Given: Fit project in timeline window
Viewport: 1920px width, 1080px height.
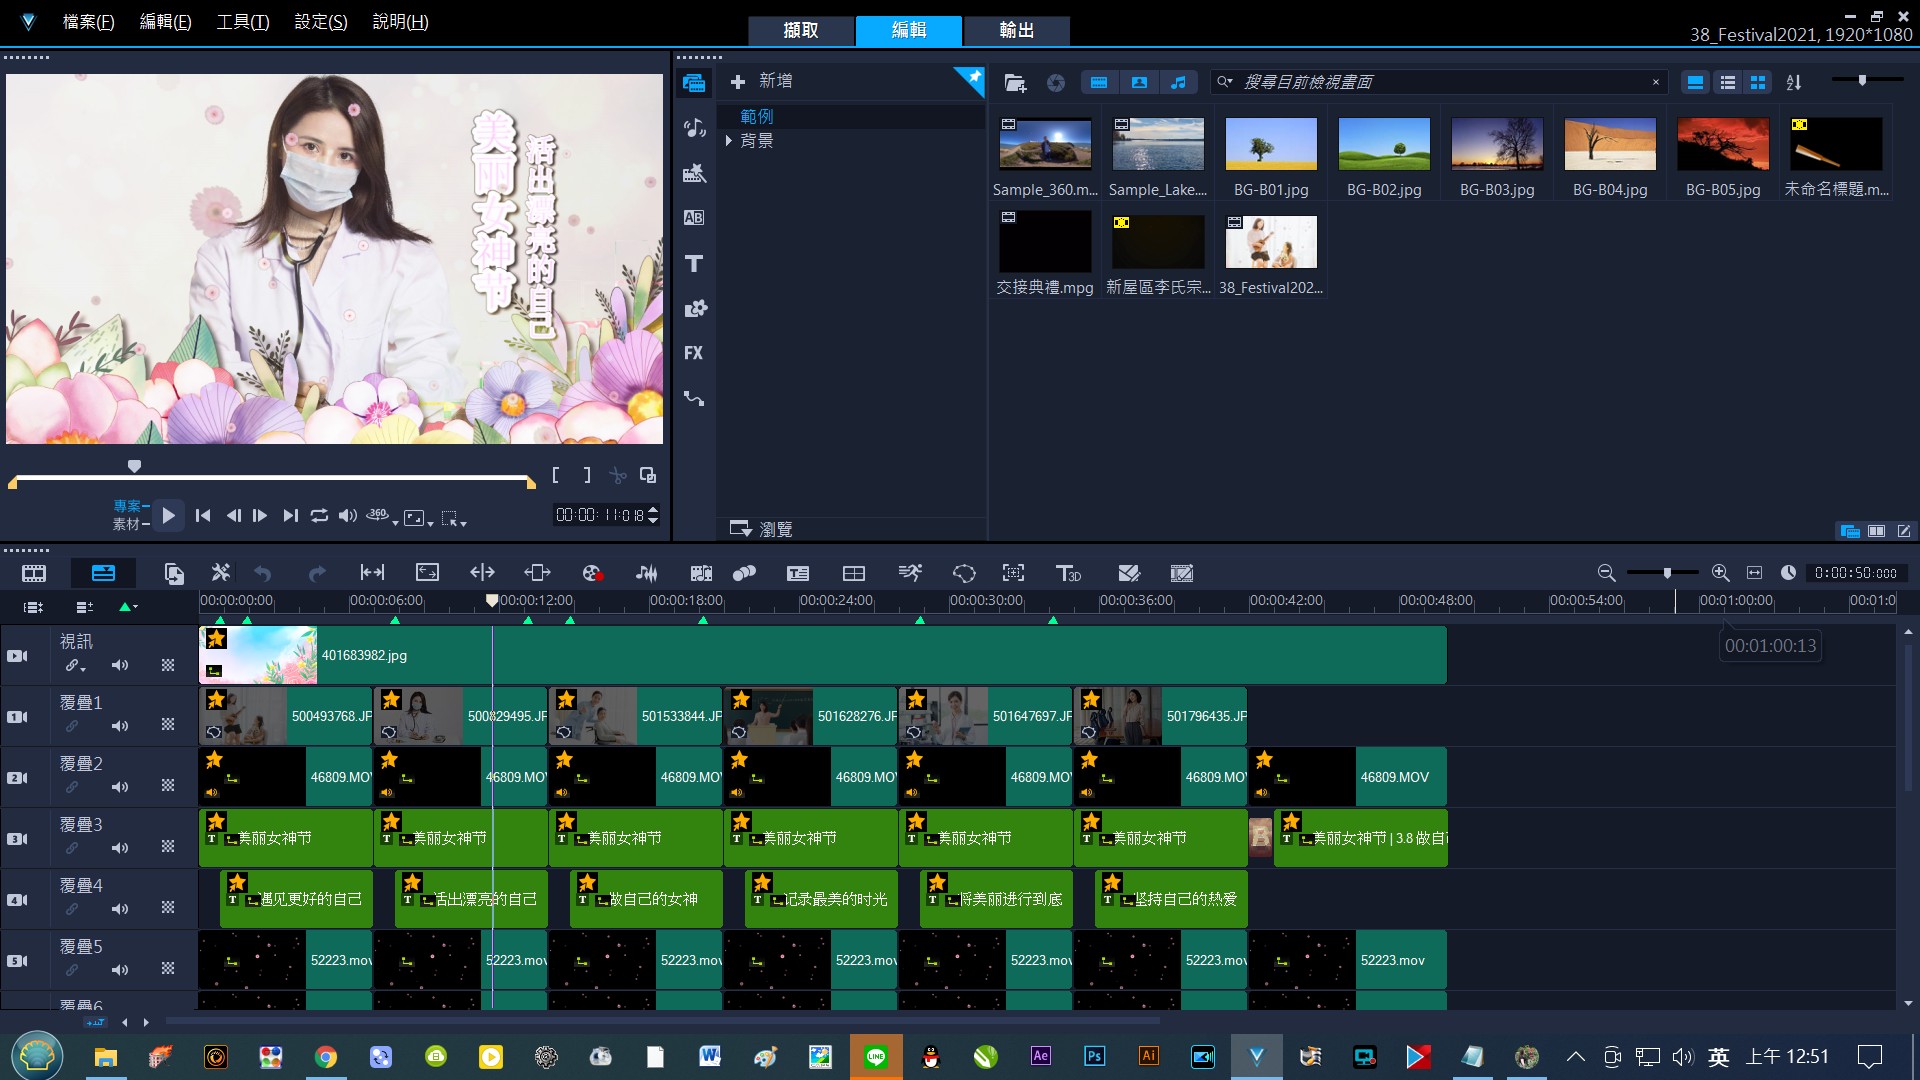Looking at the screenshot, I should coord(1754,573).
